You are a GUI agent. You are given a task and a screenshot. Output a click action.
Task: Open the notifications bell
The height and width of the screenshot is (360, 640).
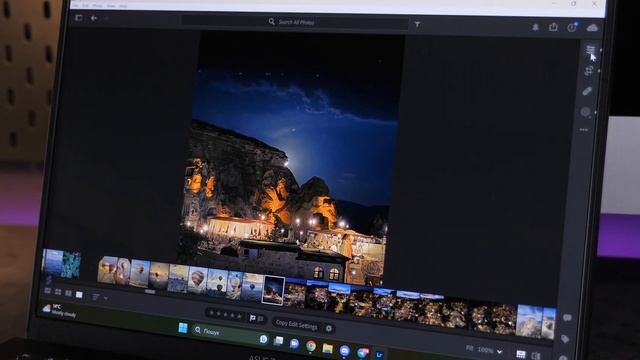pyautogui.click(x=535, y=27)
